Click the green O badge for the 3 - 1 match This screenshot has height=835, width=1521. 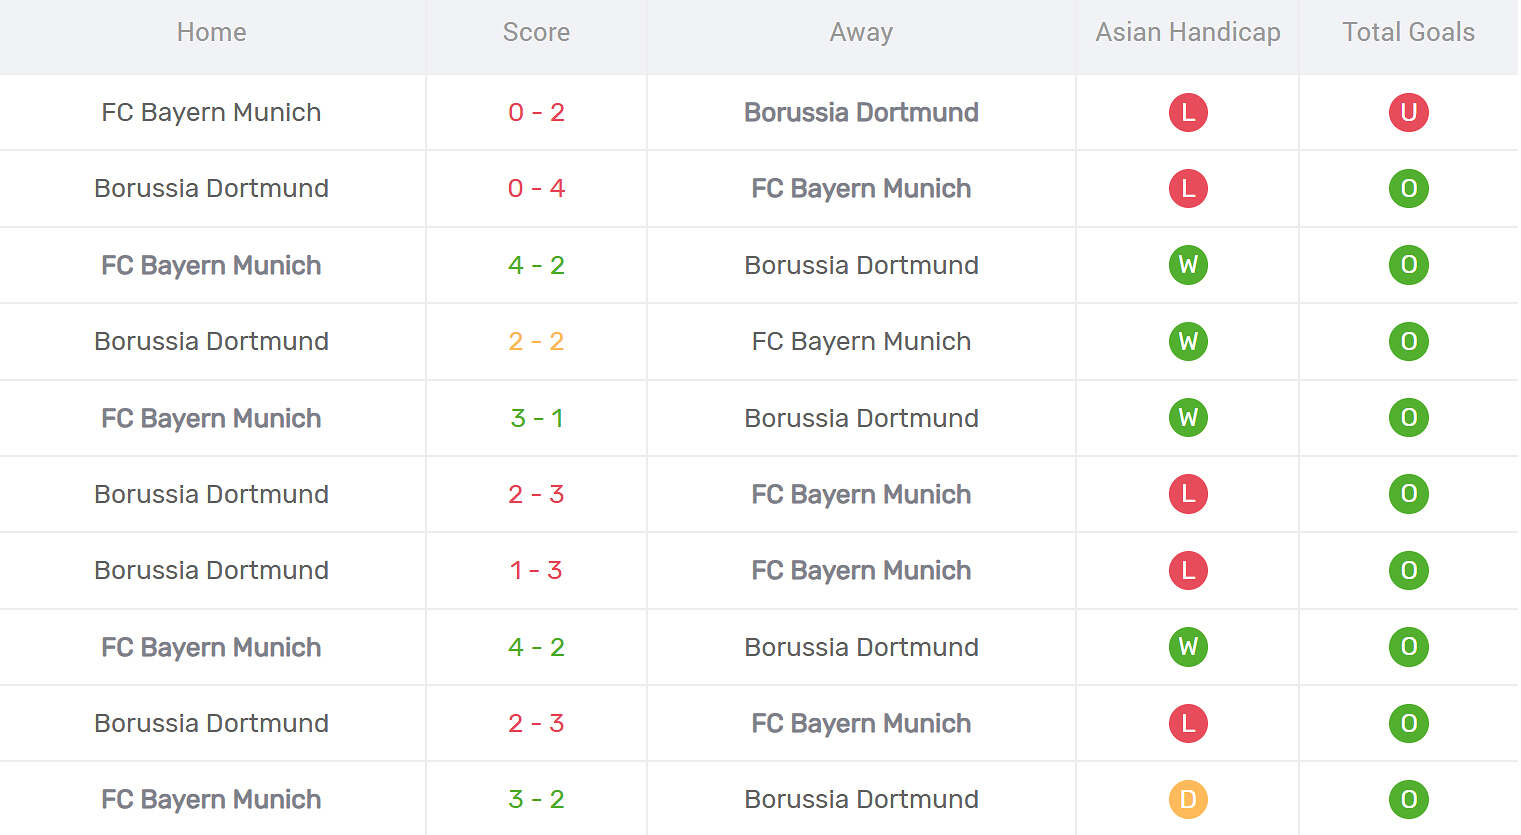pos(1408,417)
